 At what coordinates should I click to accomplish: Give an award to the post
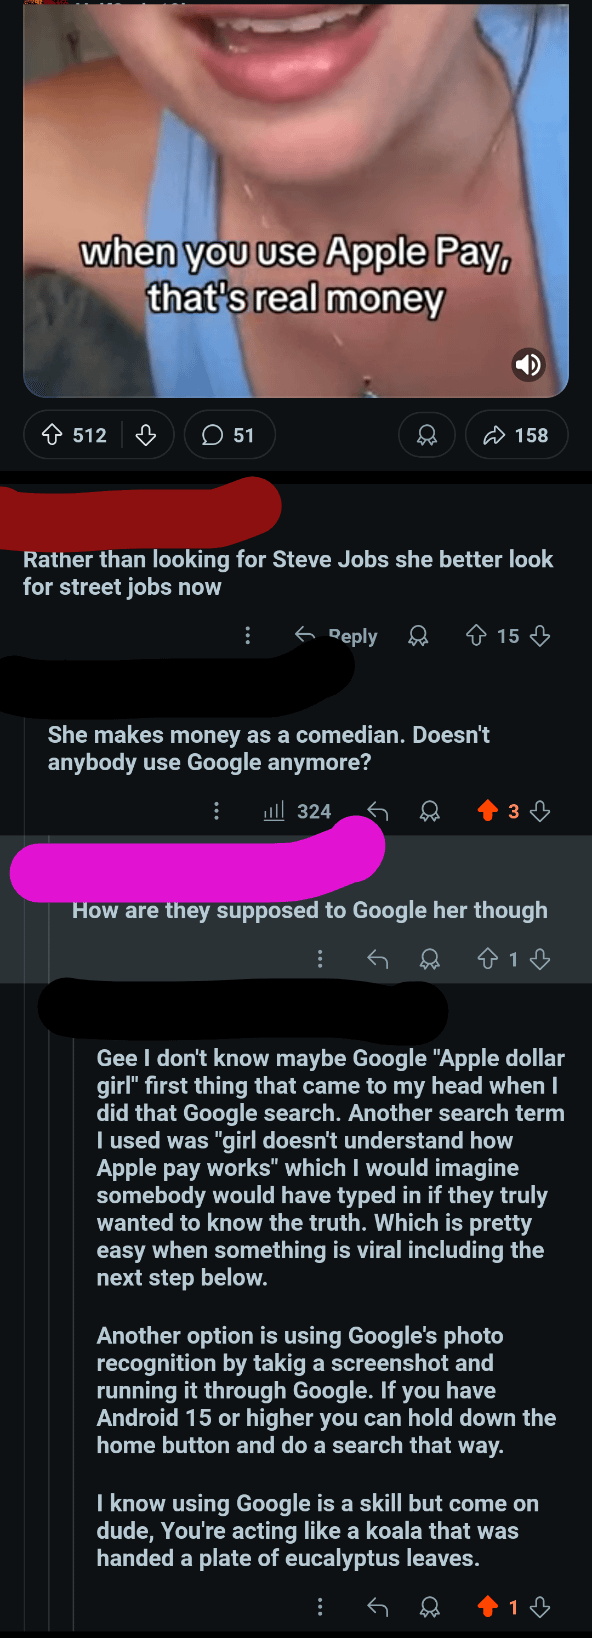[x=427, y=435]
